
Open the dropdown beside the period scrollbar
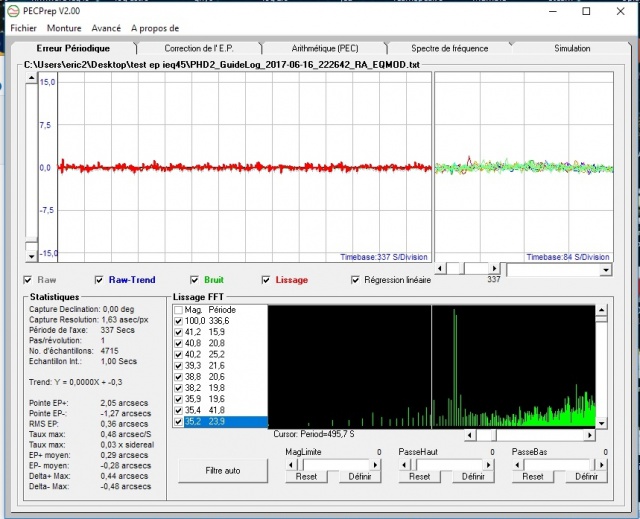click(606, 270)
